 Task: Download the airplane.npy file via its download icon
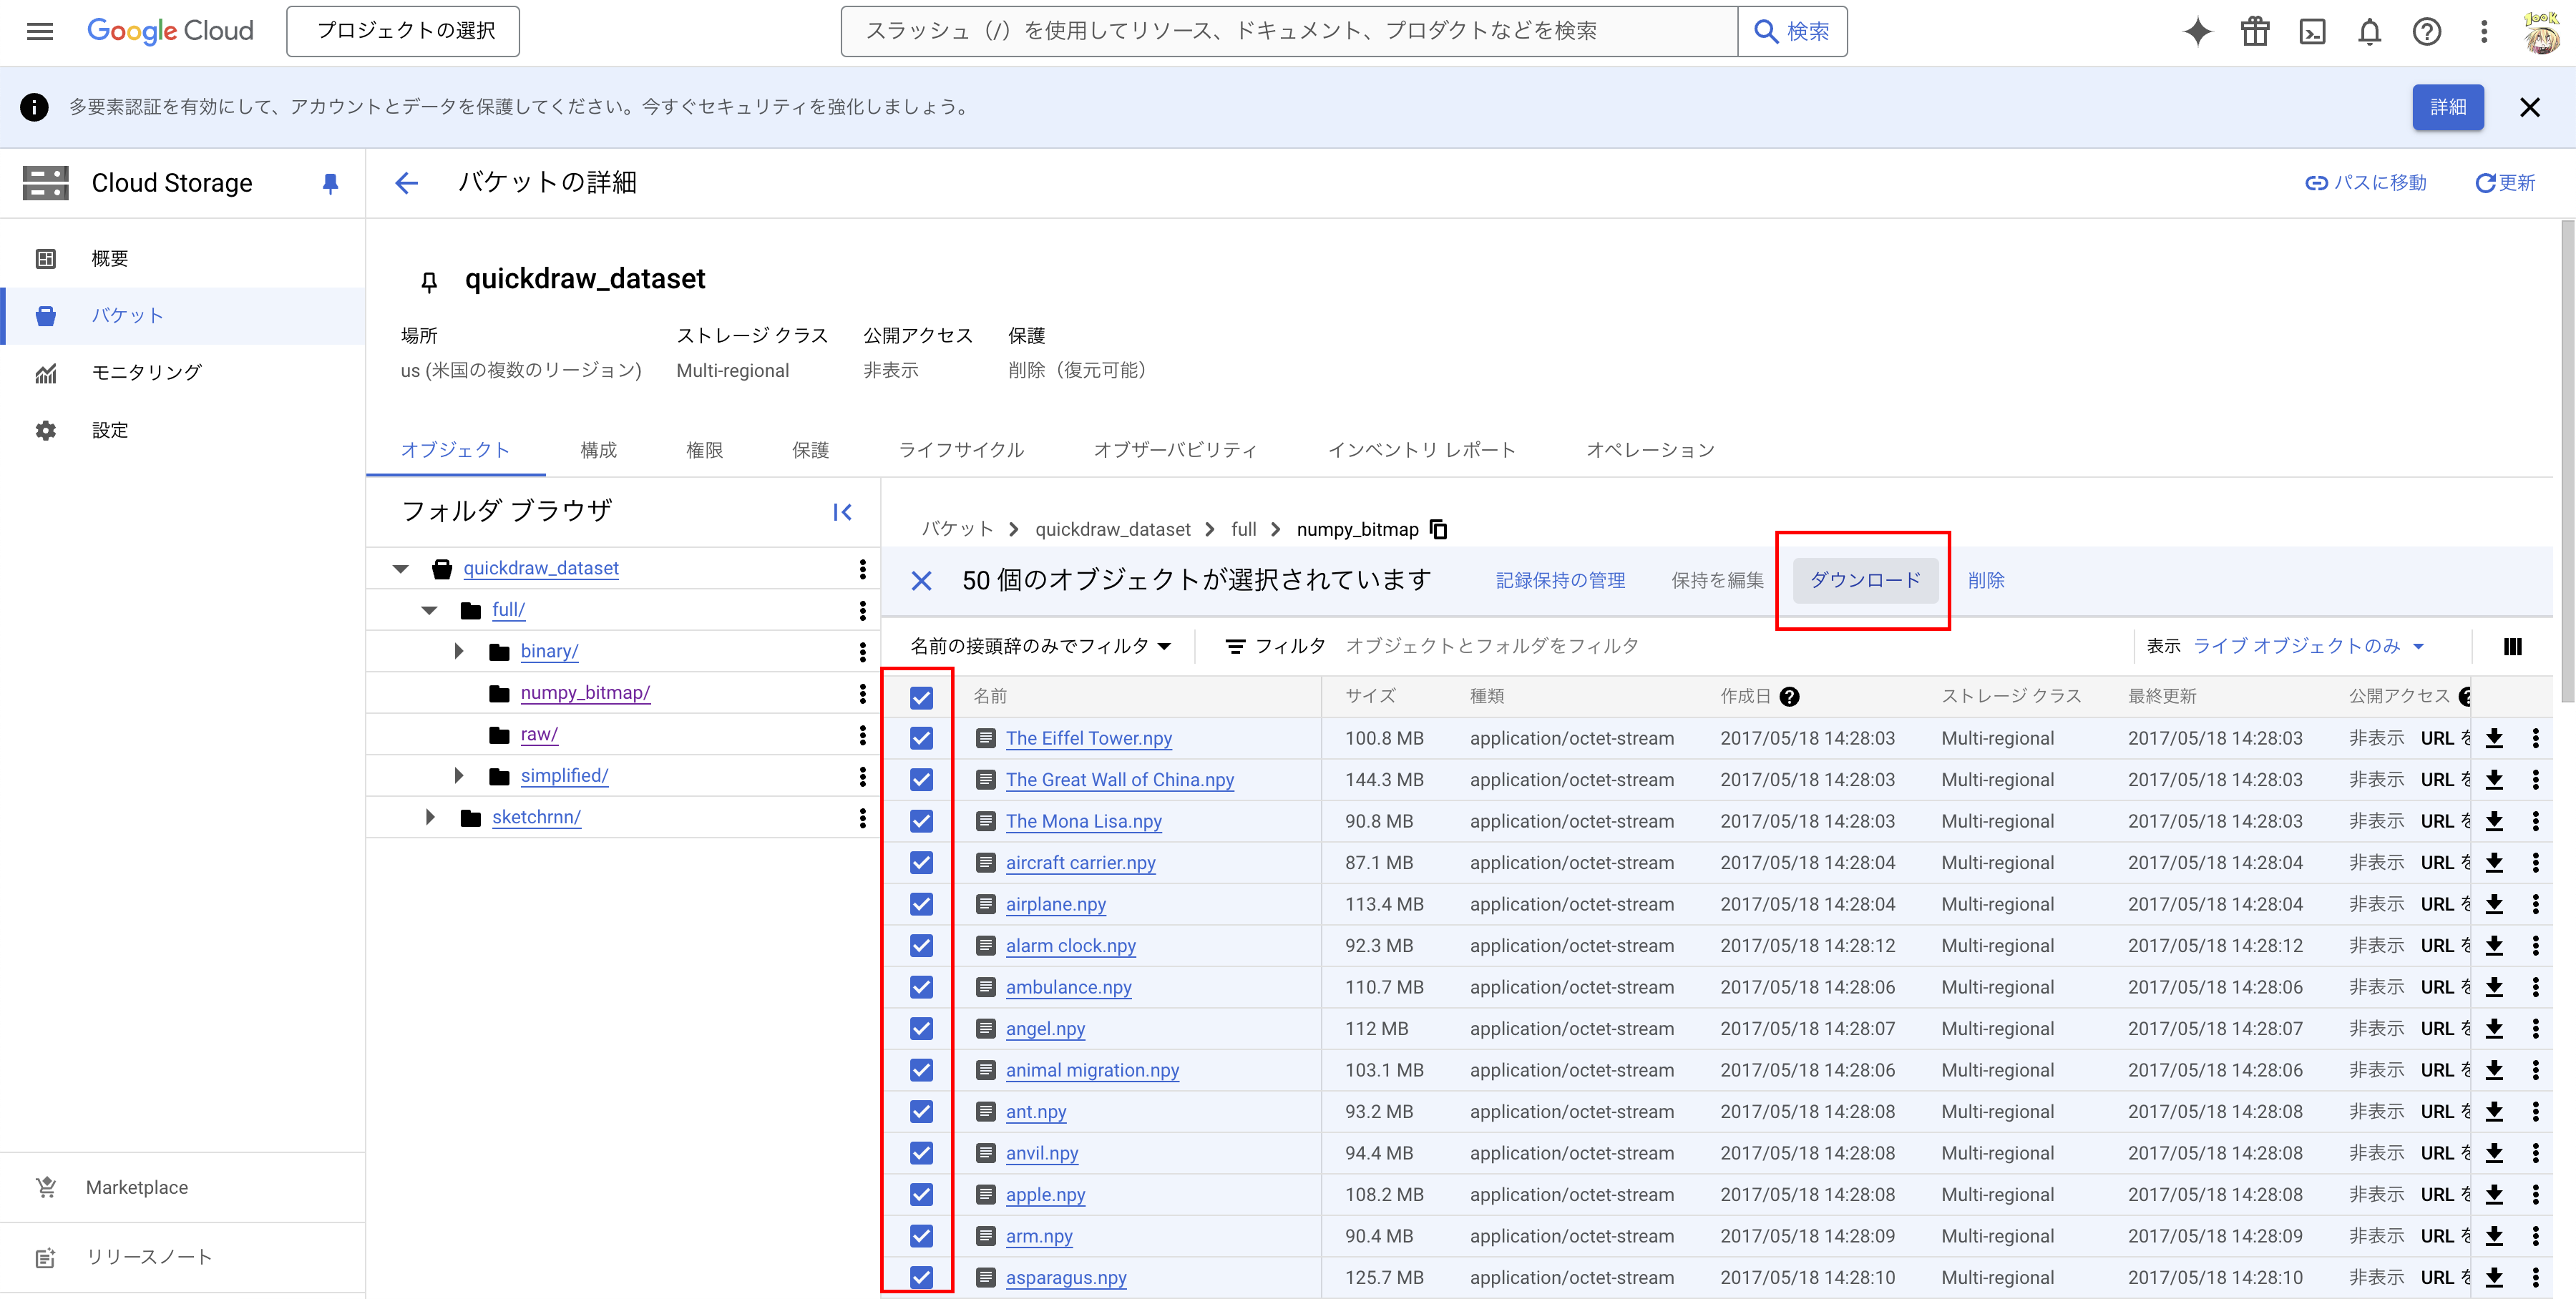tap(2494, 904)
